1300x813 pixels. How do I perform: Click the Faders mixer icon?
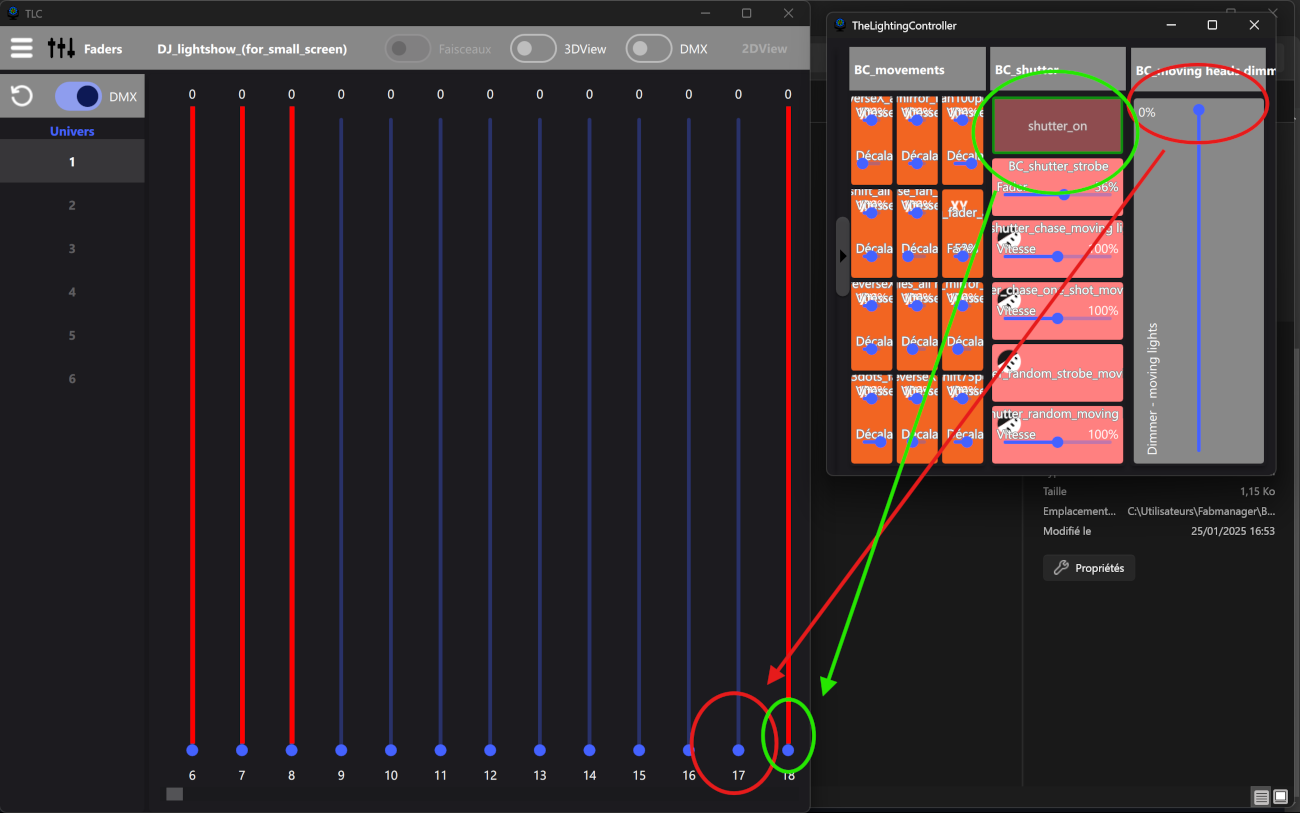coord(61,48)
